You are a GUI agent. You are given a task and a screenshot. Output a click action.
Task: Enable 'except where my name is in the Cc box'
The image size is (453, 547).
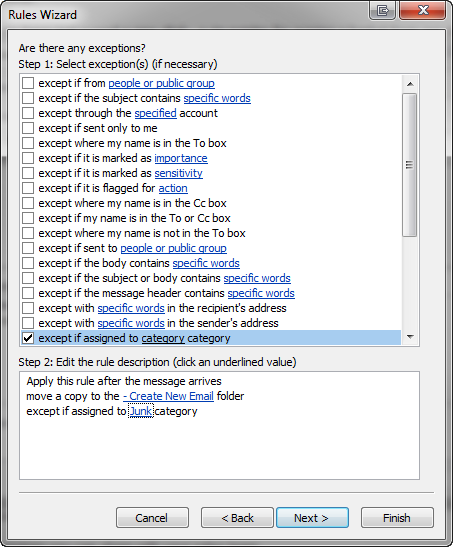coord(28,203)
